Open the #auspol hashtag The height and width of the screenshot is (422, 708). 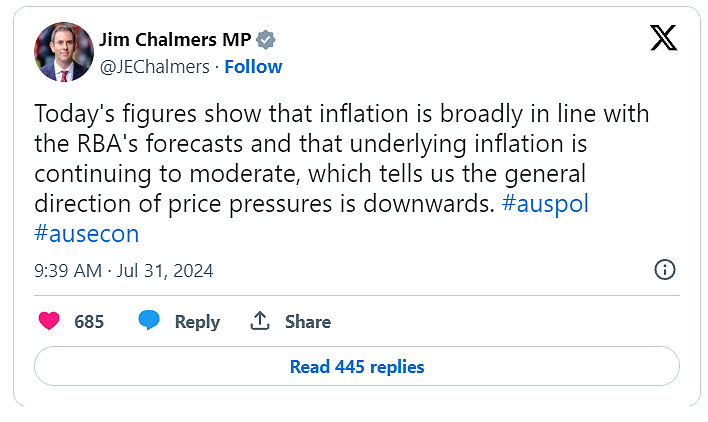coord(545,204)
